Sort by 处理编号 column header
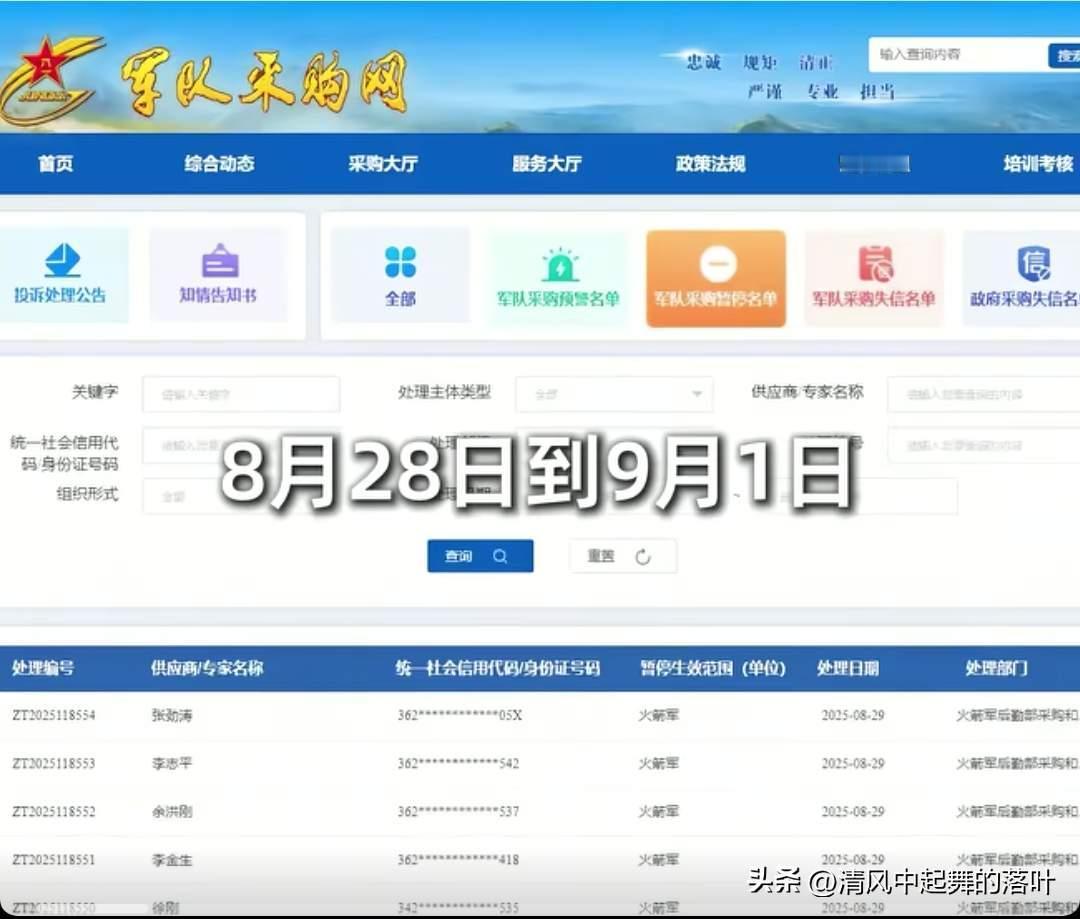Screen dimensions: 1080x919 43,668
